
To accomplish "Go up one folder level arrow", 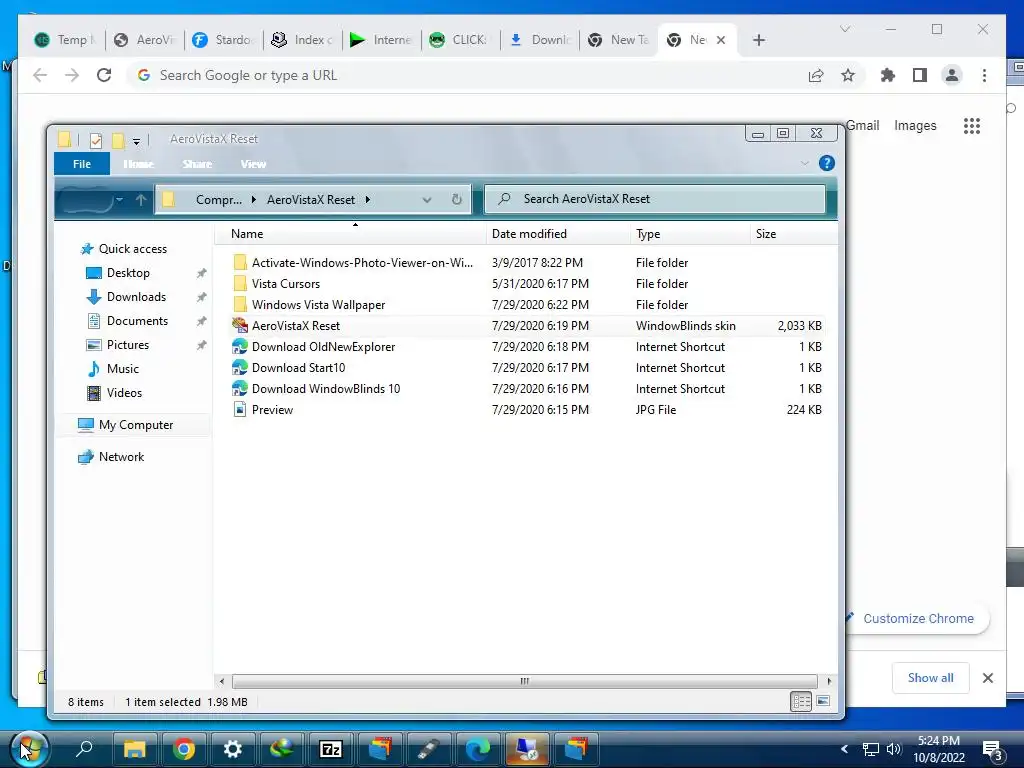I will pos(140,200).
